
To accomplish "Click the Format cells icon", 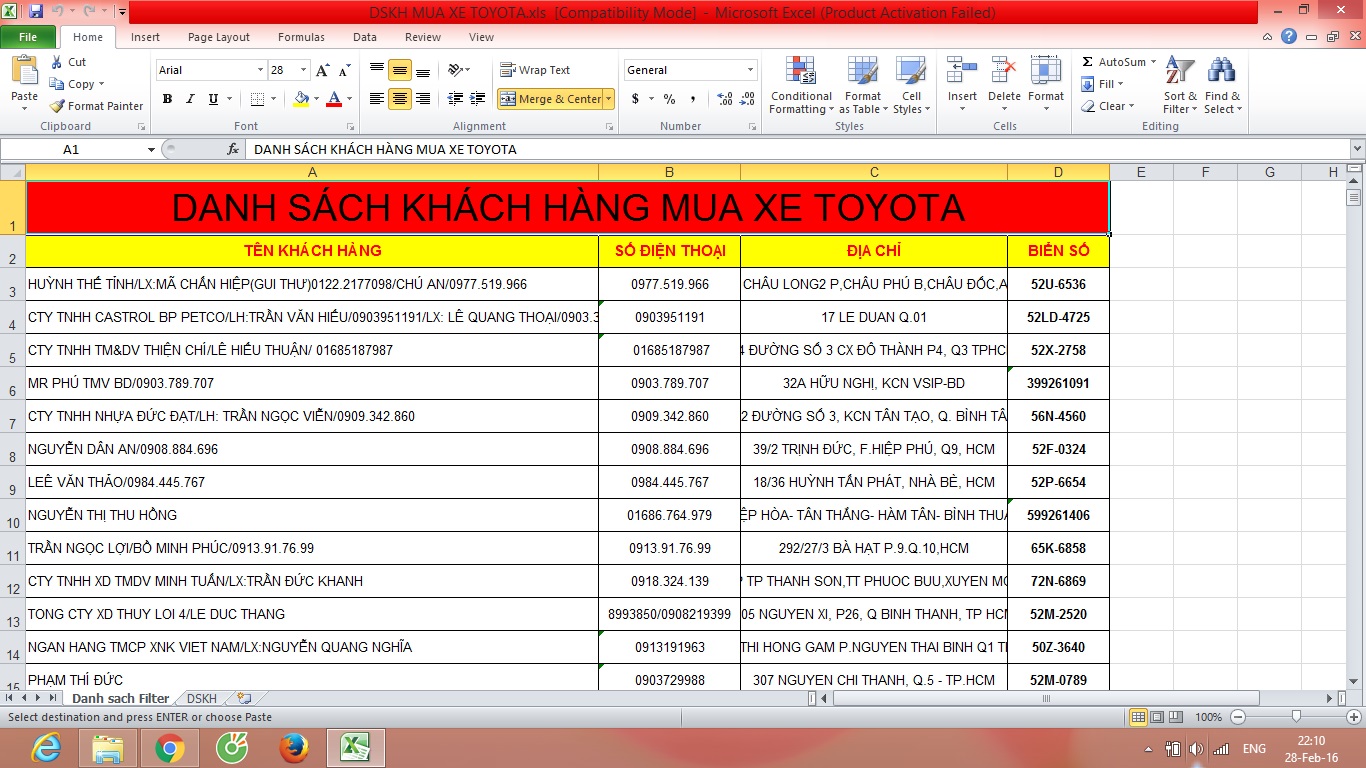I will pos(1046,71).
